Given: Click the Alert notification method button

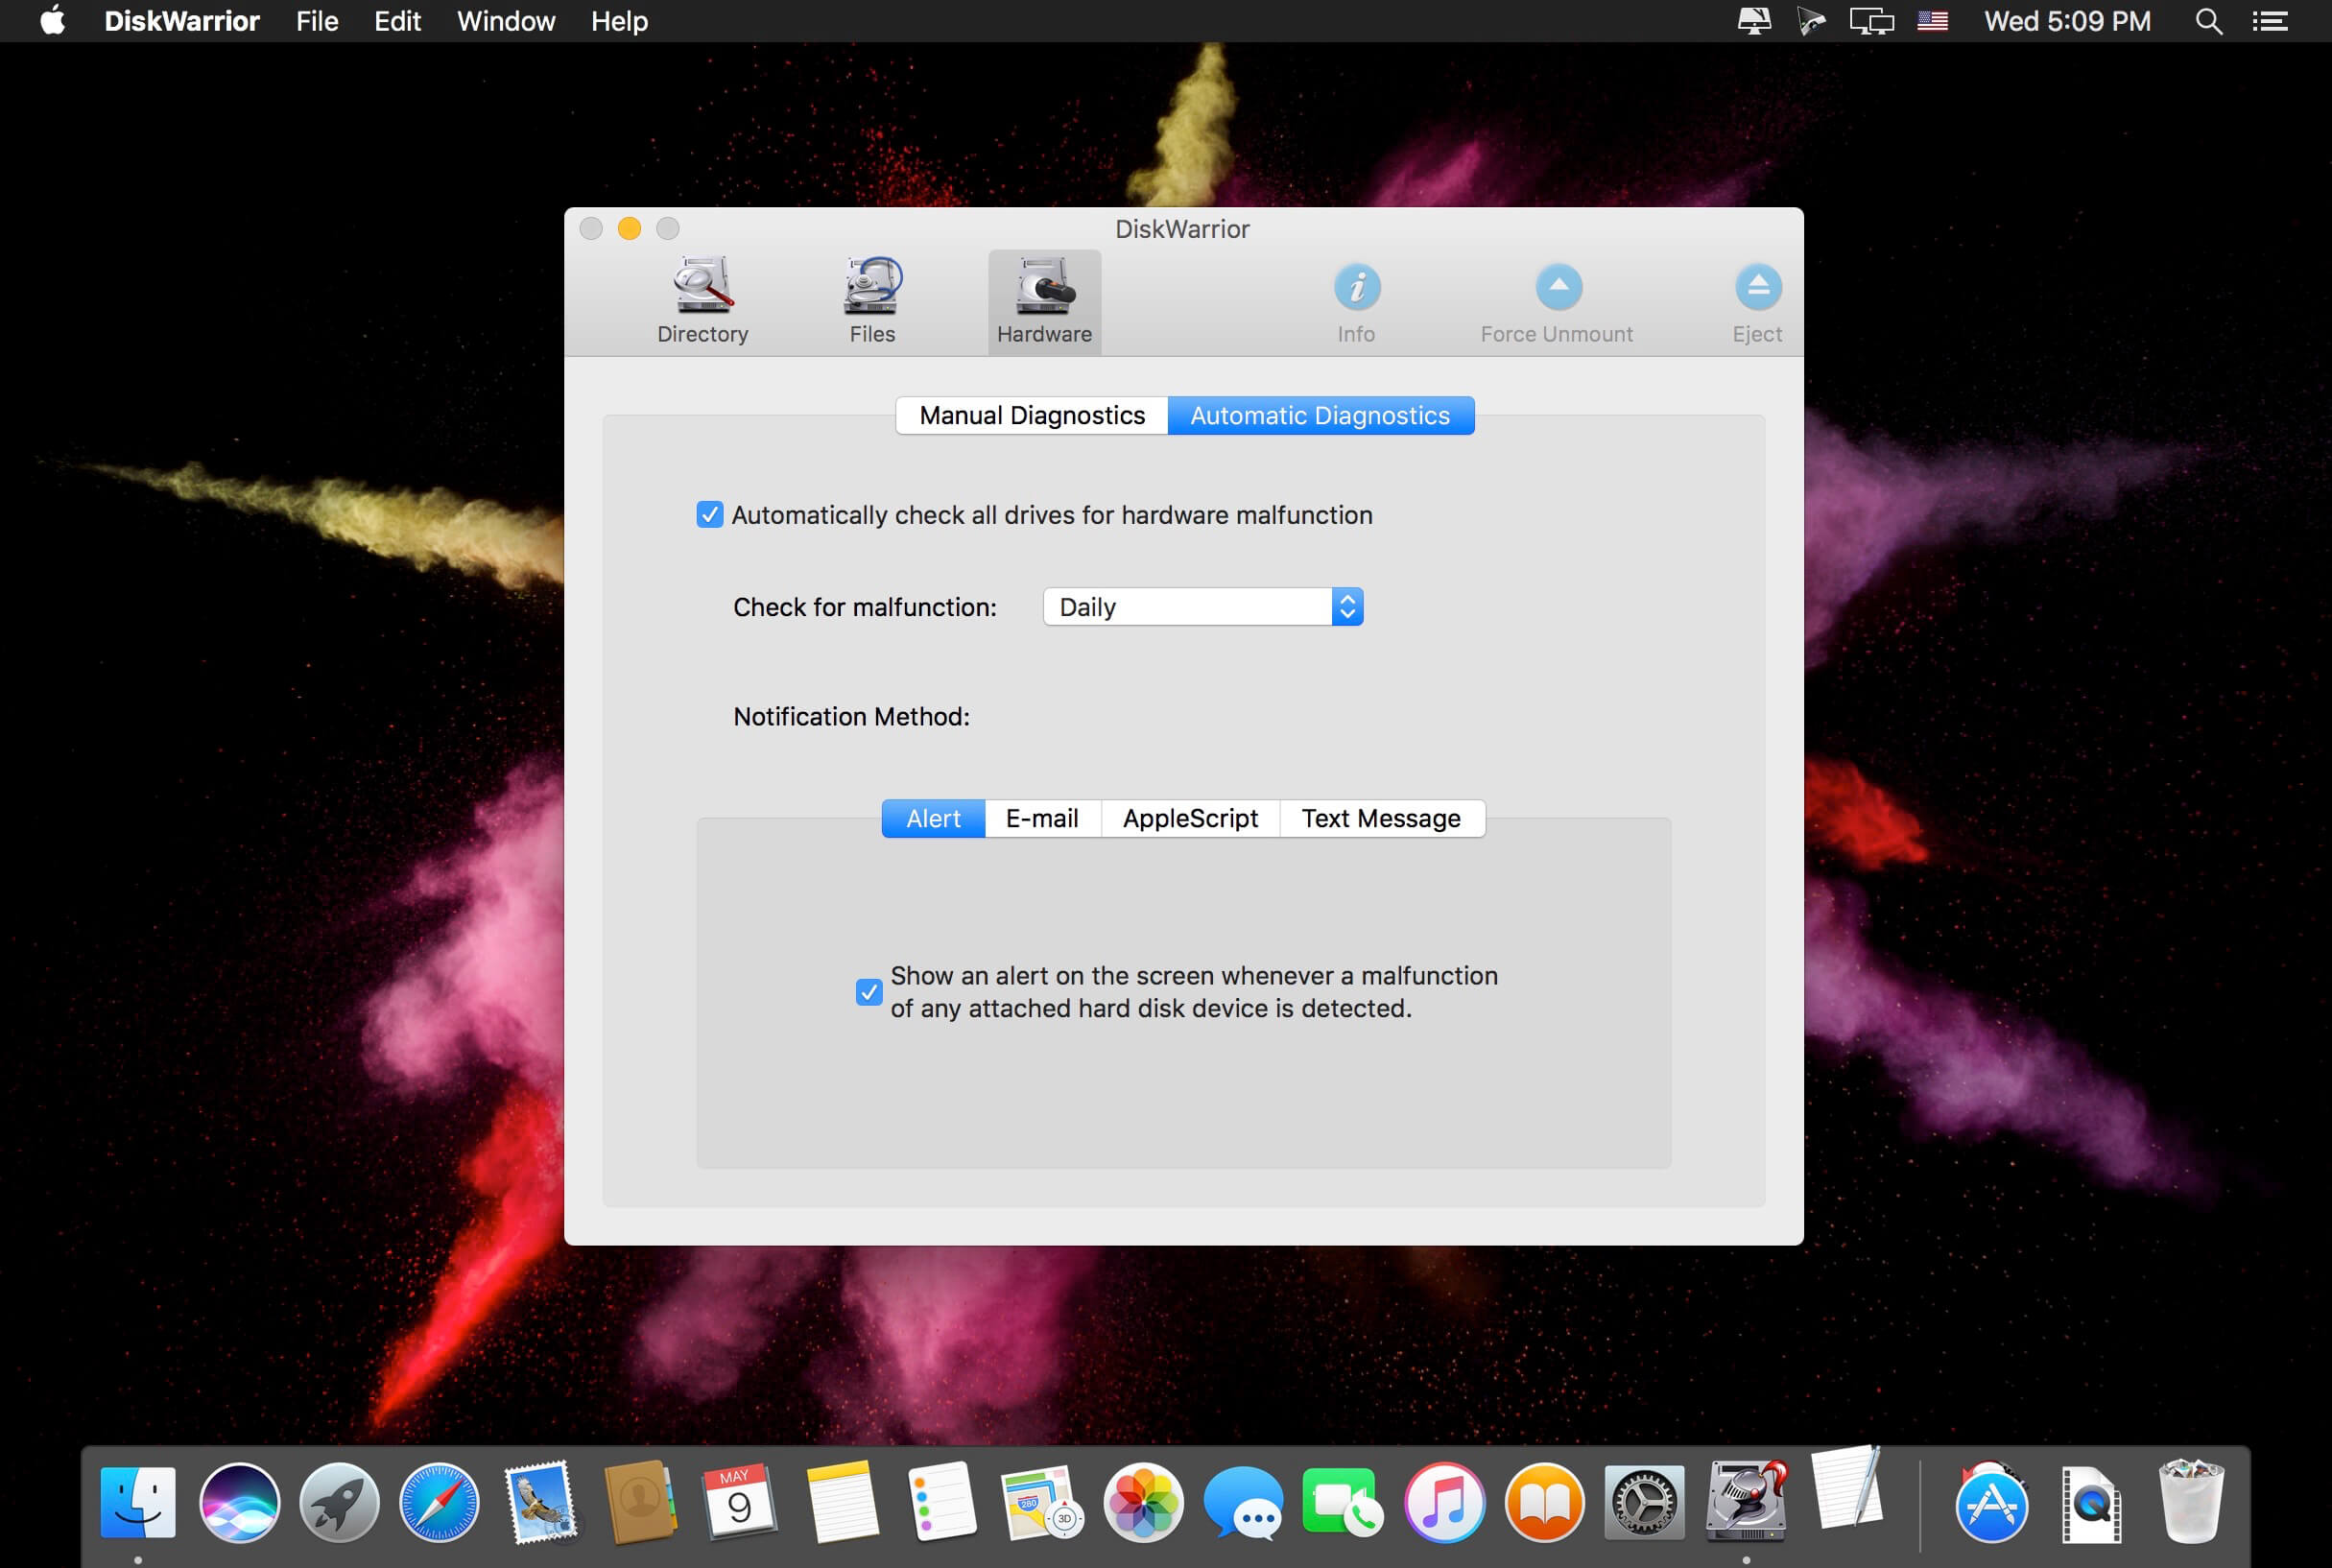Looking at the screenshot, I should (x=934, y=818).
